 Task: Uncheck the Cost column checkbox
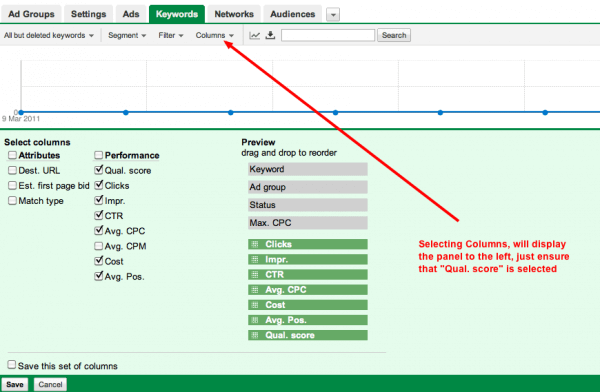[99, 261]
